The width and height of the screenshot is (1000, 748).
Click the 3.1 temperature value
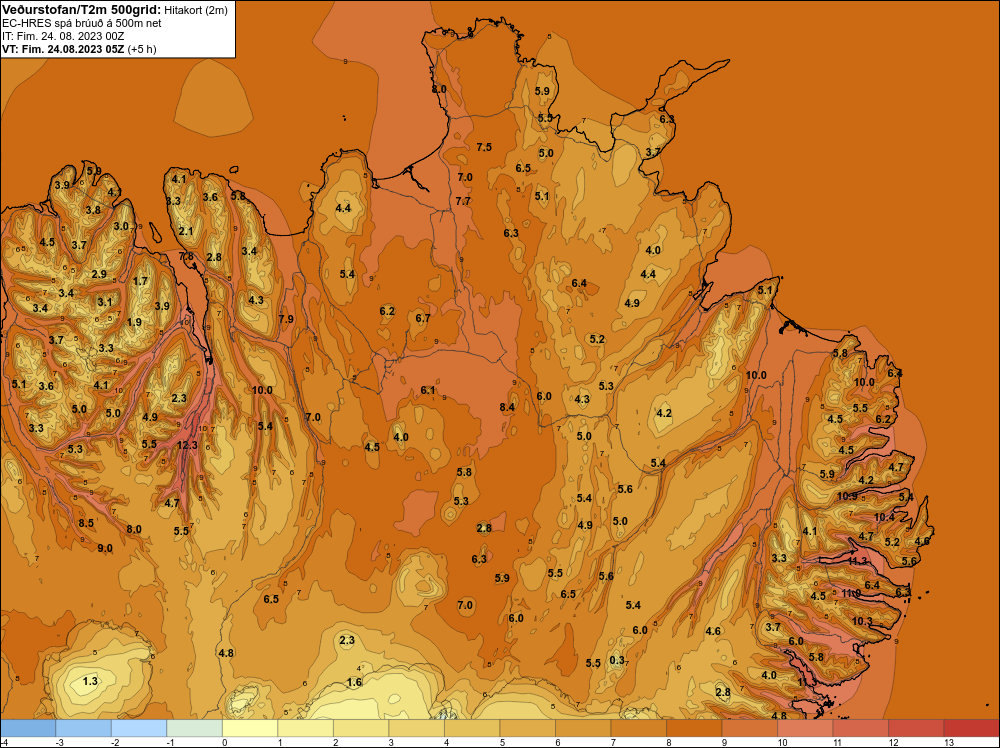point(105,302)
